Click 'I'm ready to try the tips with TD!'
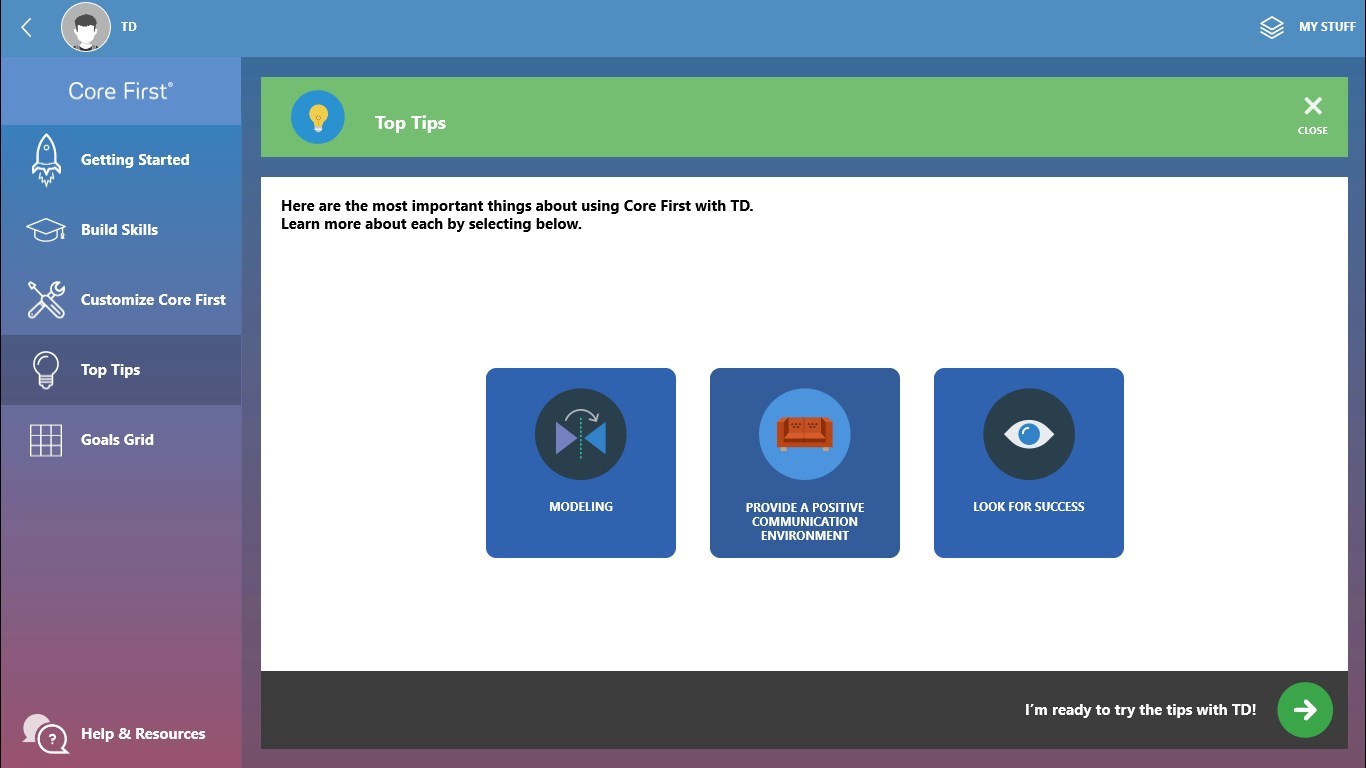Viewport: 1366px width, 768px height. coord(1140,710)
